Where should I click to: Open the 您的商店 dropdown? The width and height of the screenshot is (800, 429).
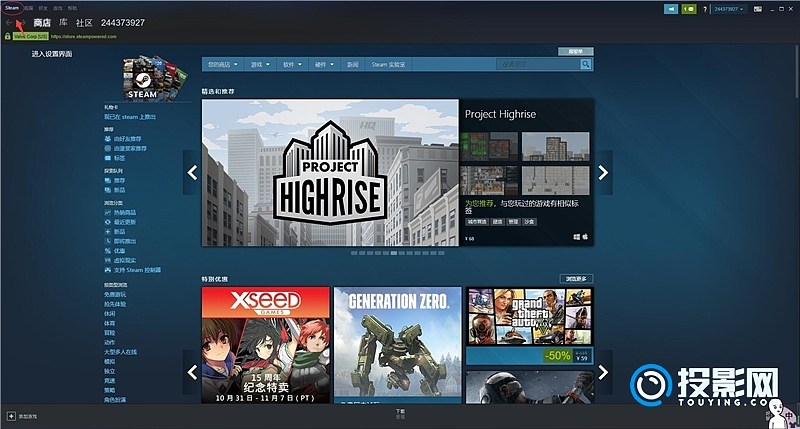[222, 64]
